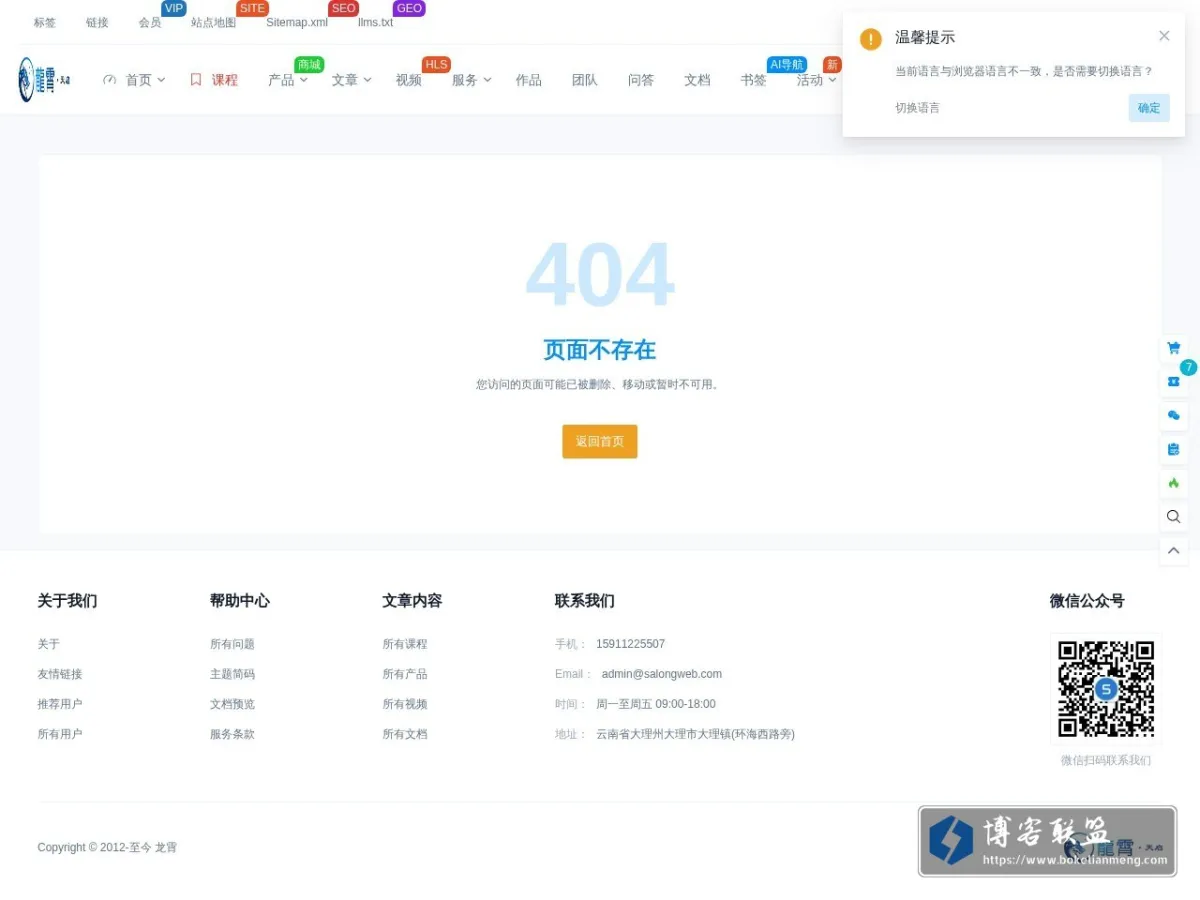Screen dimensions: 1200x900
Task: Open search via magnifier sidebar icon
Action: [1174, 517]
